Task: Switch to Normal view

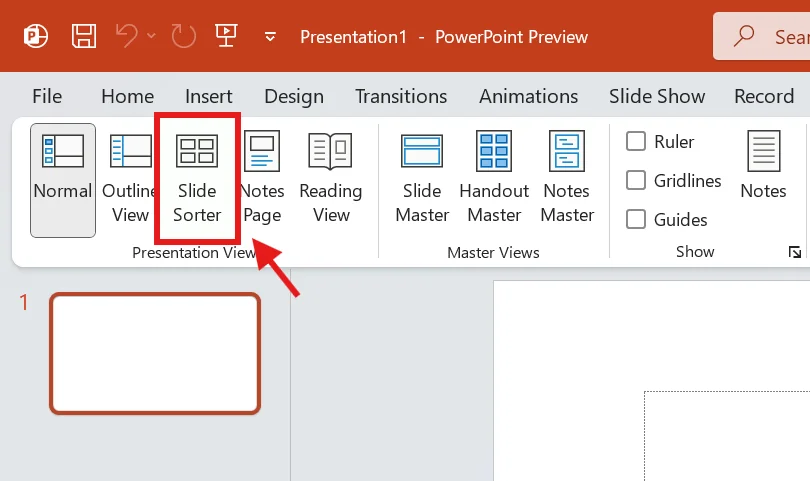Action: 62,180
